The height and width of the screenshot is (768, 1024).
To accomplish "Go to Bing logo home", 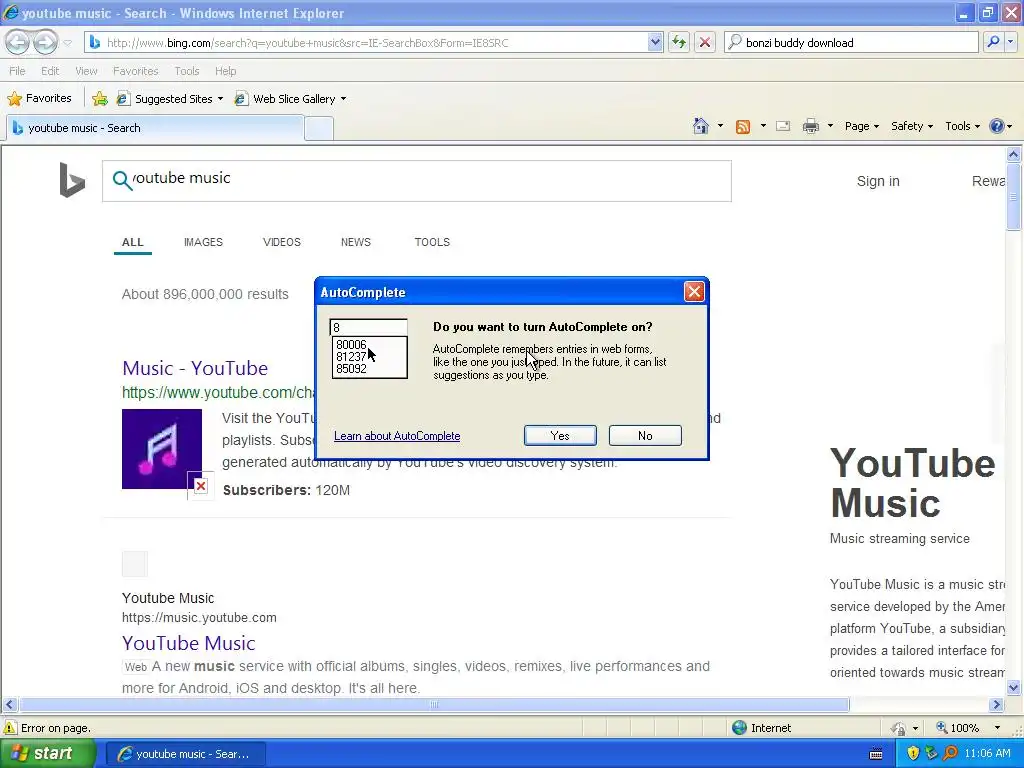I will (x=72, y=180).
